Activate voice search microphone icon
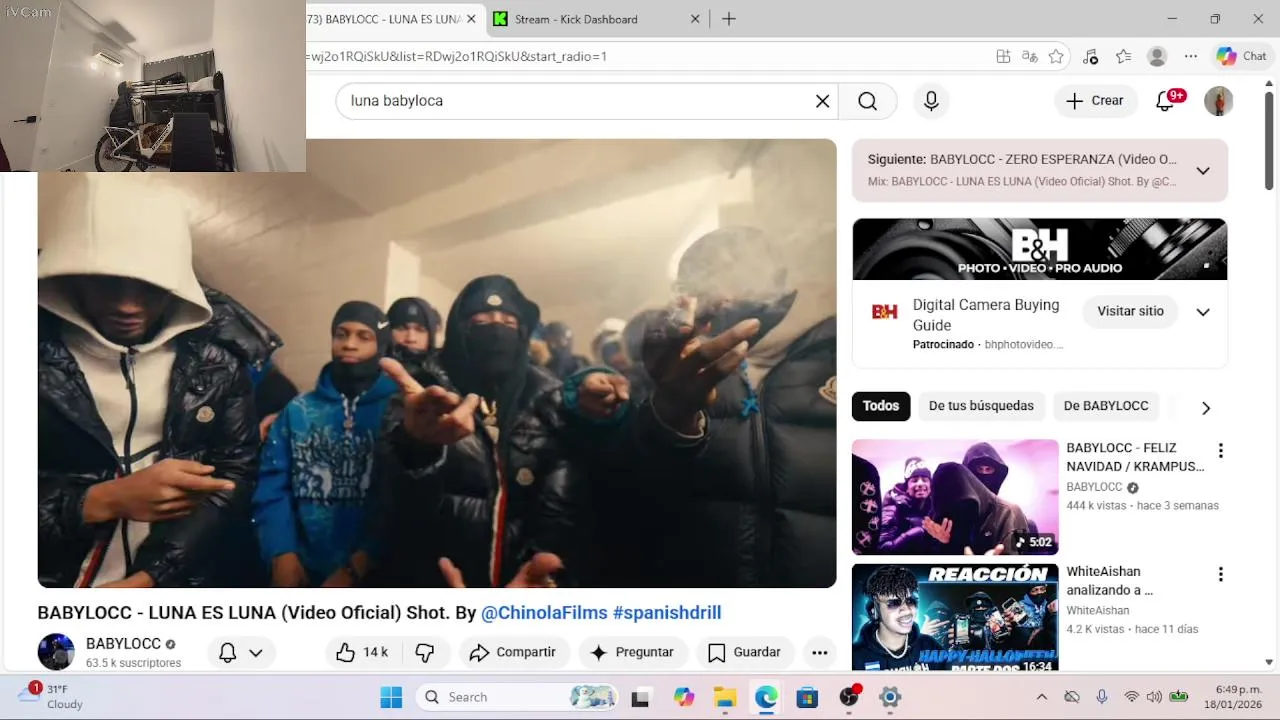Image resolution: width=1280 pixels, height=720 pixels. (x=931, y=101)
